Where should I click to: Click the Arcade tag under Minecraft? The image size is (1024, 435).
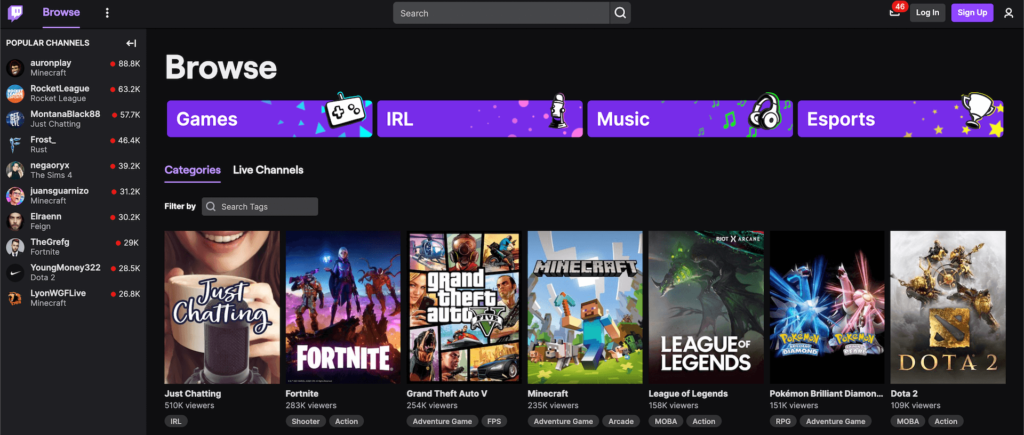click(x=620, y=421)
